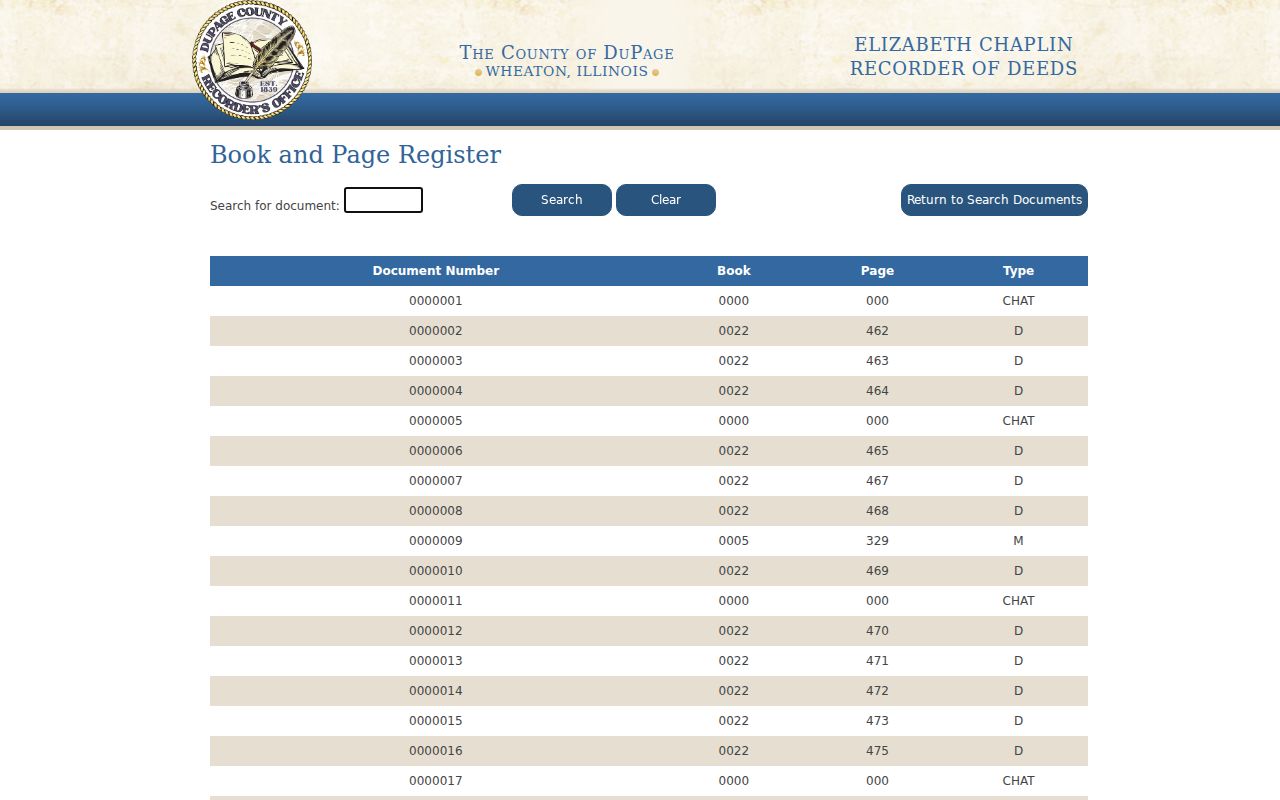Select document number 0000009

[436, 541]
